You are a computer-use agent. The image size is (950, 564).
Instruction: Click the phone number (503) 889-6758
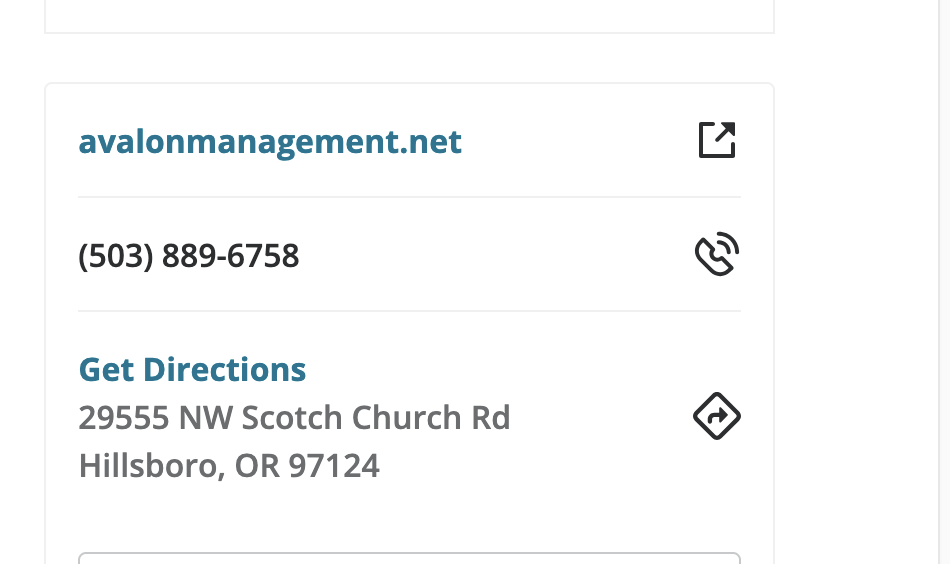pyautogui.click(x=189, y=256)
